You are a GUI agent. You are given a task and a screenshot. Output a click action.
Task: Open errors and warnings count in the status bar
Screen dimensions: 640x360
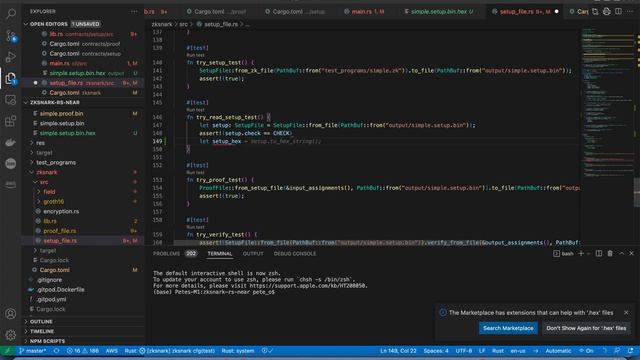click(x=83, y=351)
